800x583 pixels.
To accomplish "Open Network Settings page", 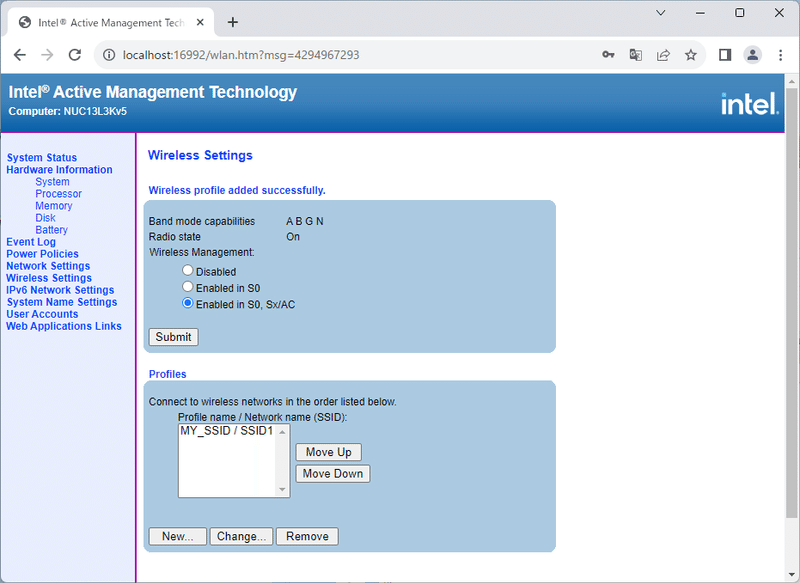I will pos(48,266).
